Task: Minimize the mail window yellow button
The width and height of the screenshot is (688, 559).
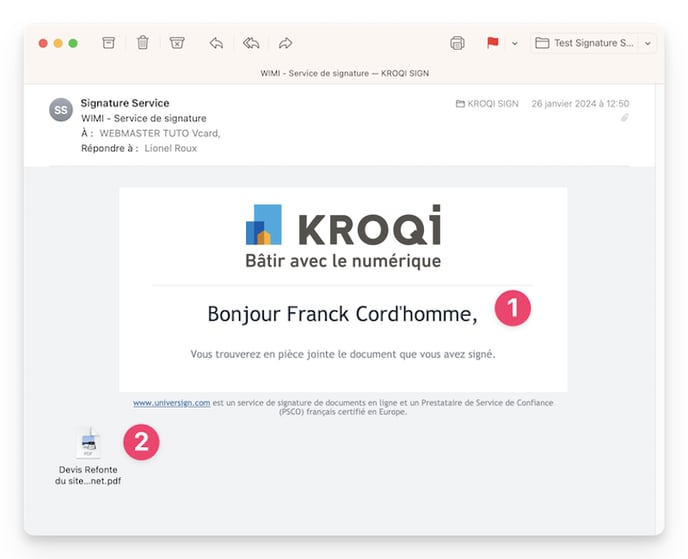Action: [x=58, y=43]
